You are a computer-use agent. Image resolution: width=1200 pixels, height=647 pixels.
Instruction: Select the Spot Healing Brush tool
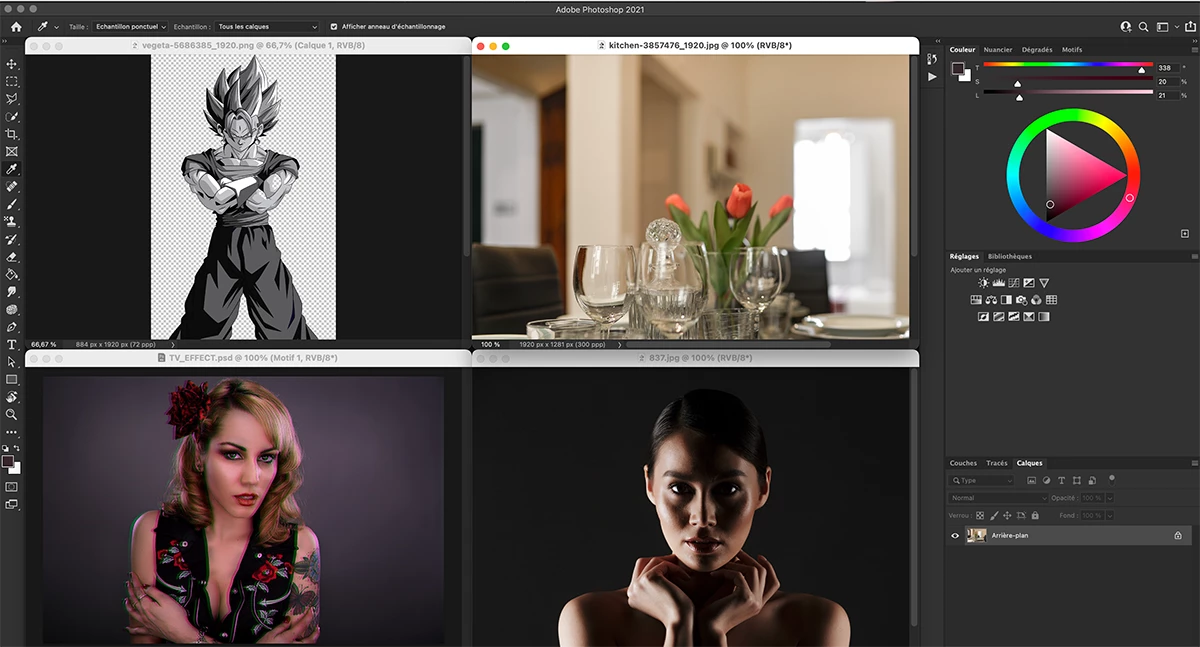[x=12, y=187]
